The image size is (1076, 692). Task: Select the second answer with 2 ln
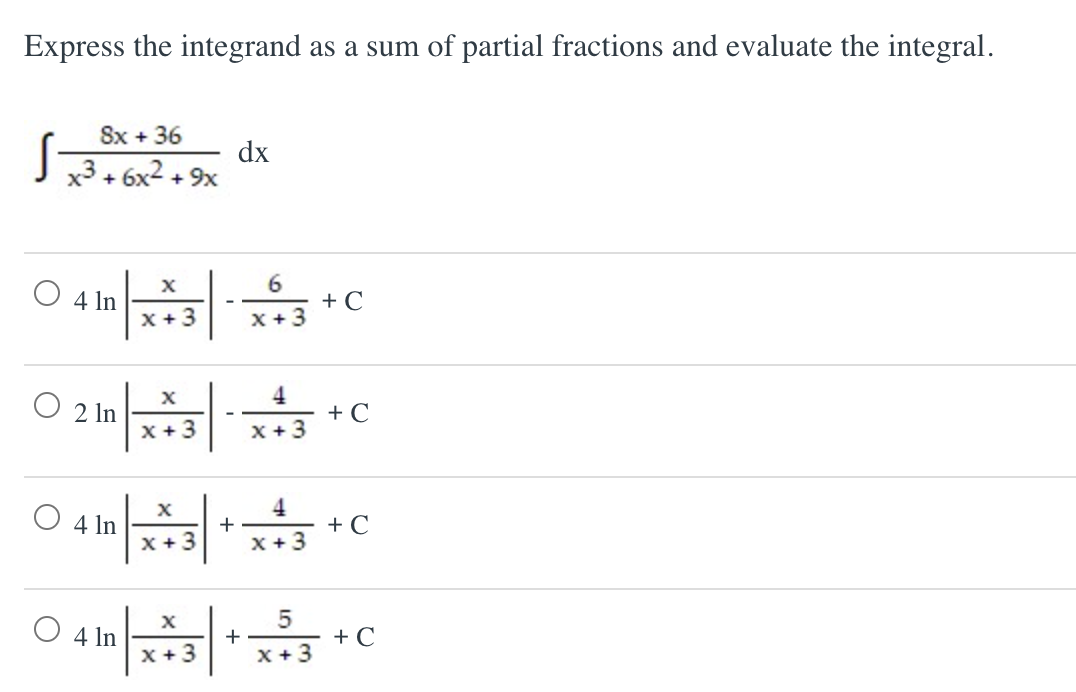pyautogui.click(x=45, y=405)
